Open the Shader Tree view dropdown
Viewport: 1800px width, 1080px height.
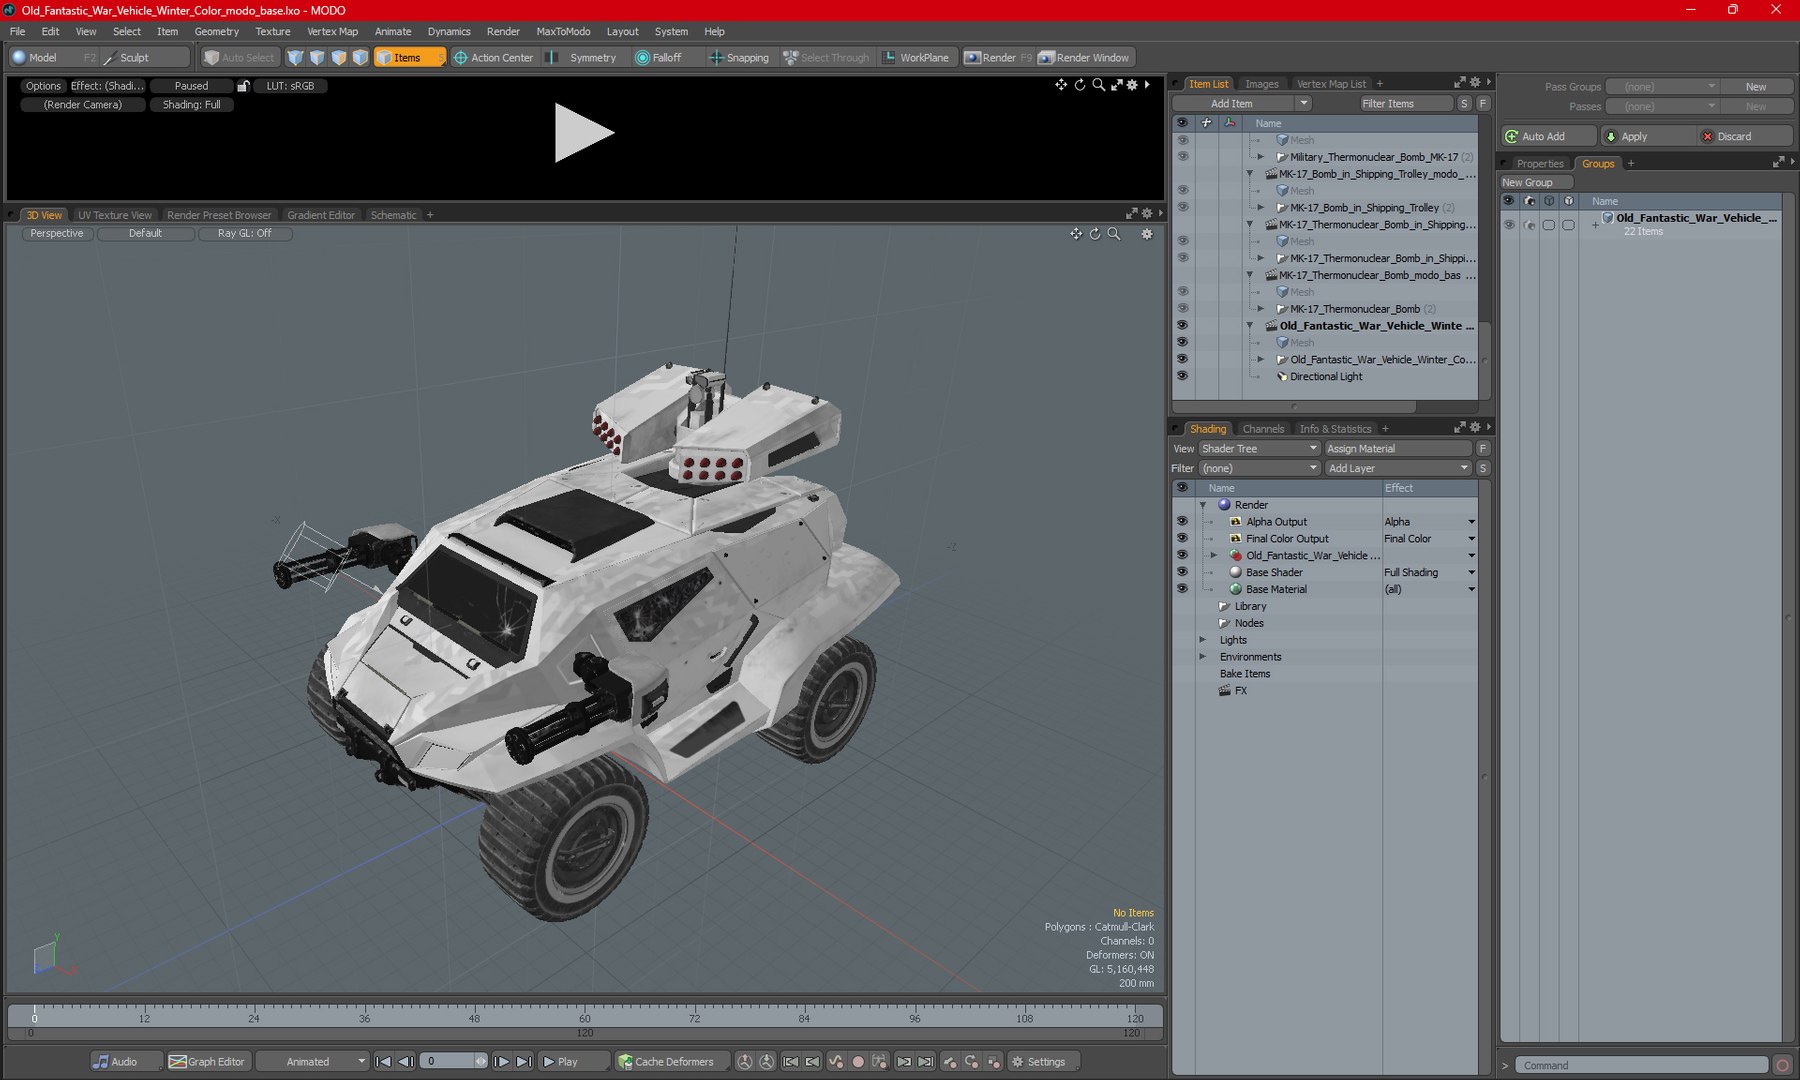pos(1260,449)
